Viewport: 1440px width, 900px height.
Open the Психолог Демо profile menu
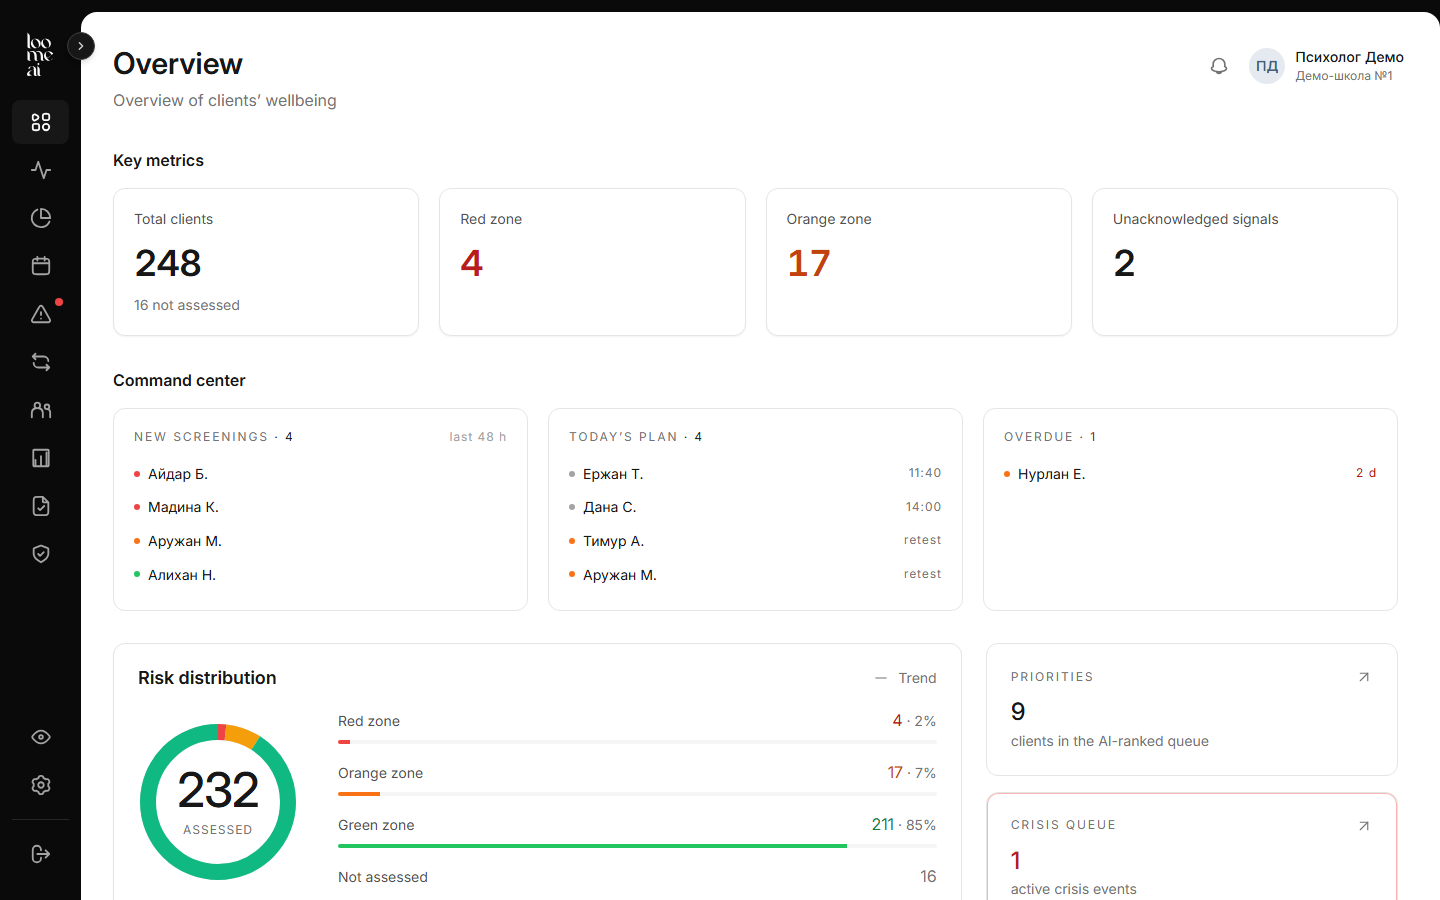pos(1326,66)
